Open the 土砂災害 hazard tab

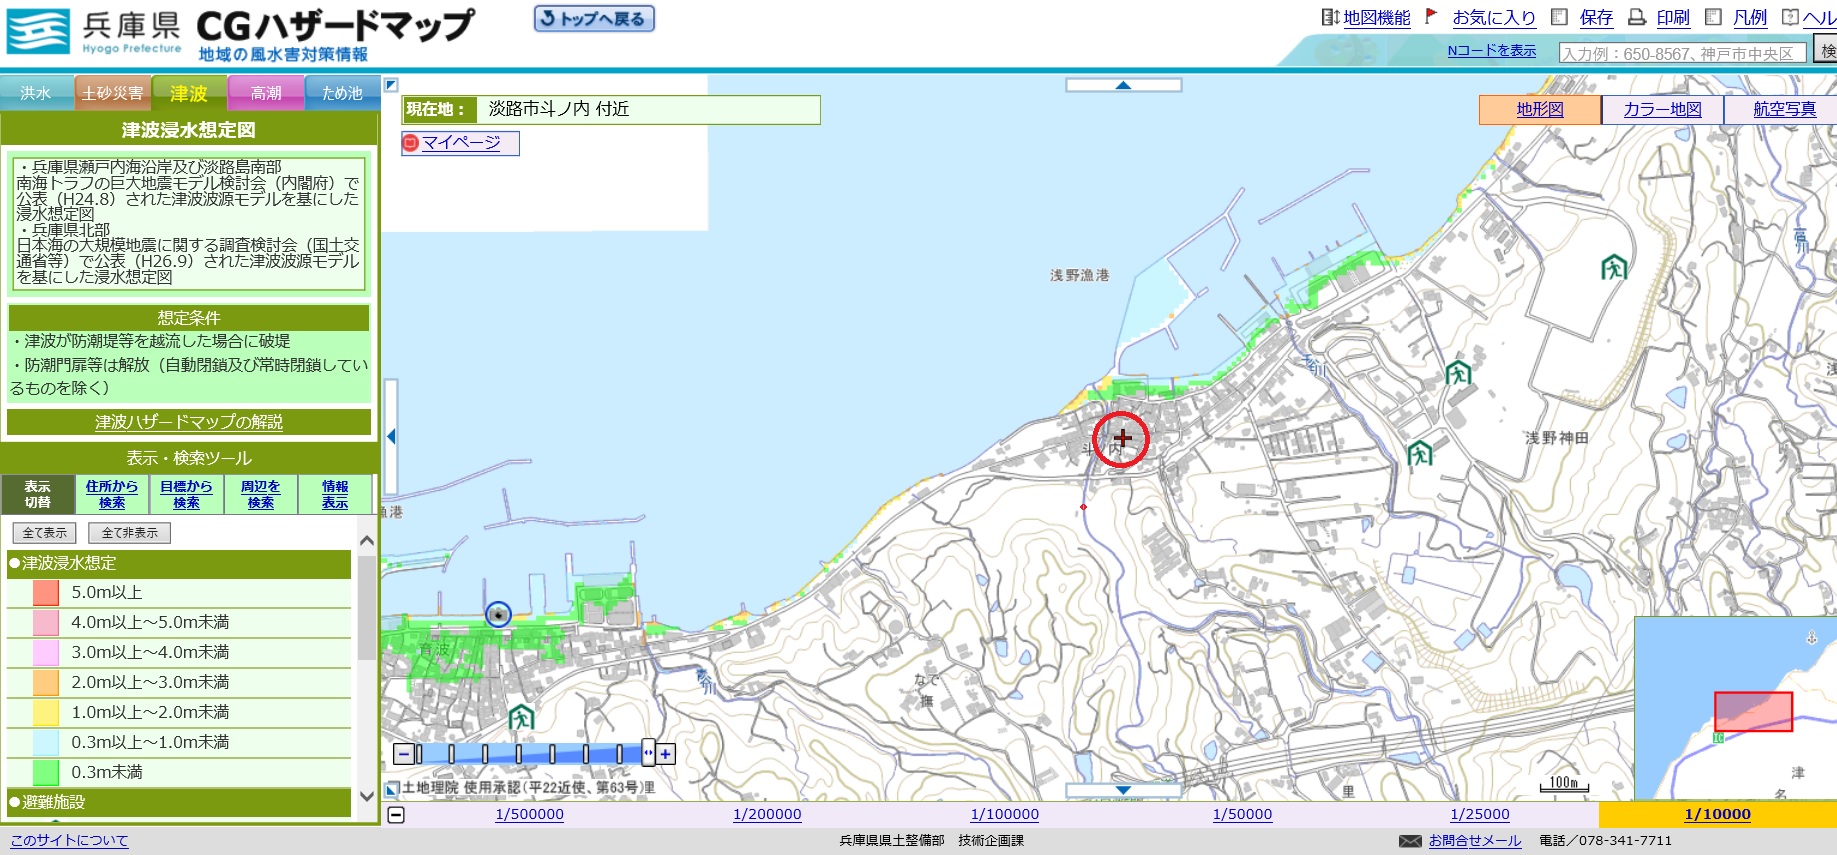(112, 93)
